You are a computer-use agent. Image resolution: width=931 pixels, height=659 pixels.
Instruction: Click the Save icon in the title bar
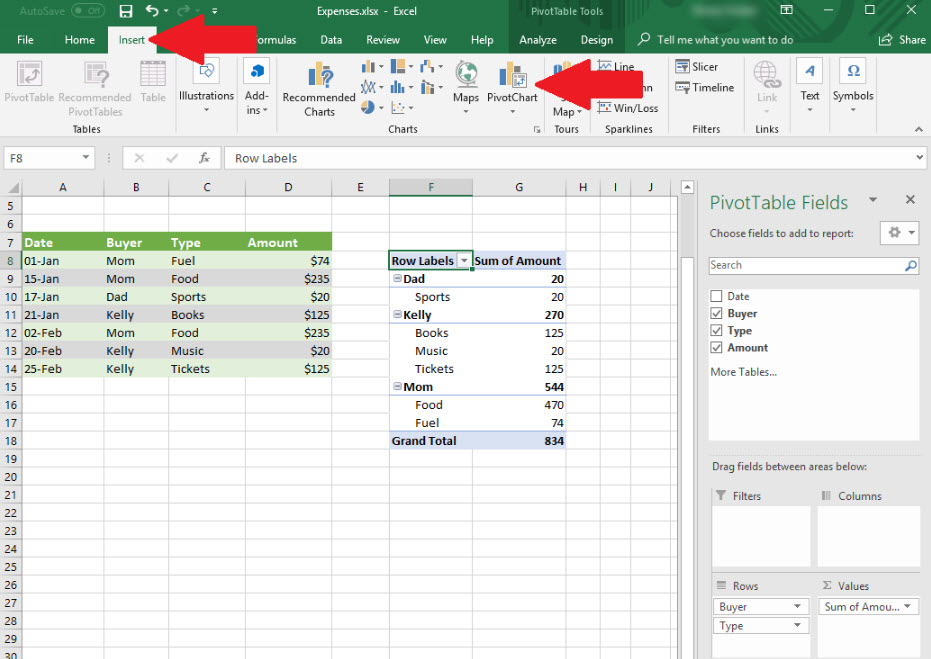point(126,11)
